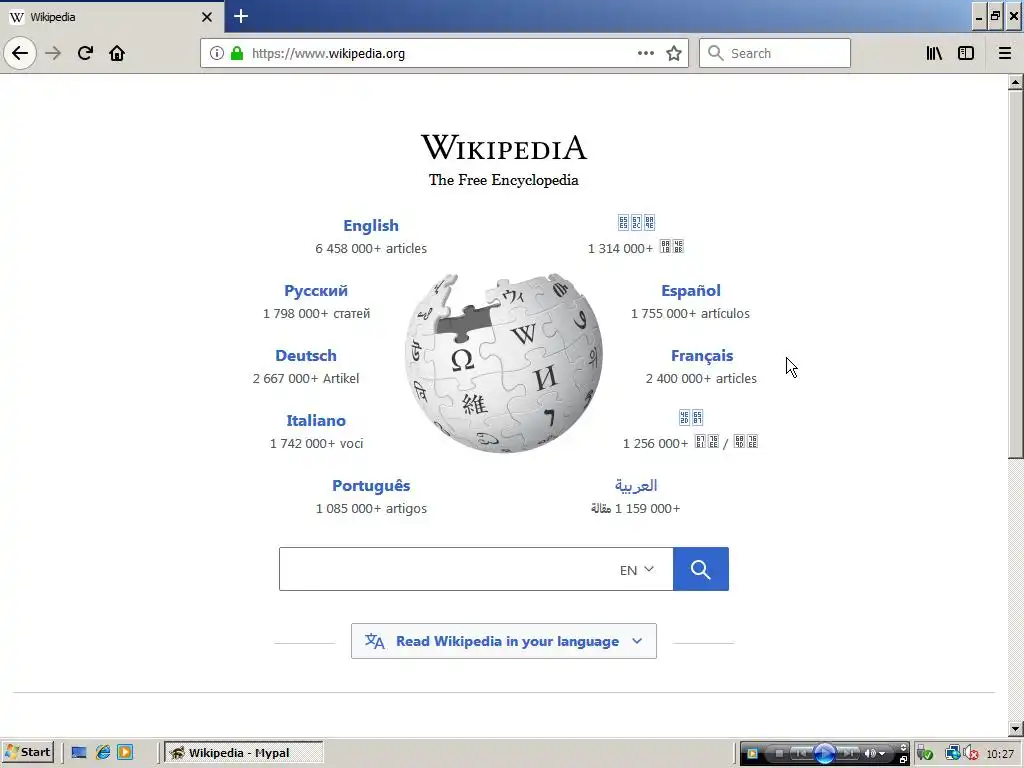1024x768 pixels.
Task: Close the Wikipedia tab
Action: pyautogui.click(x=206, y=17)
